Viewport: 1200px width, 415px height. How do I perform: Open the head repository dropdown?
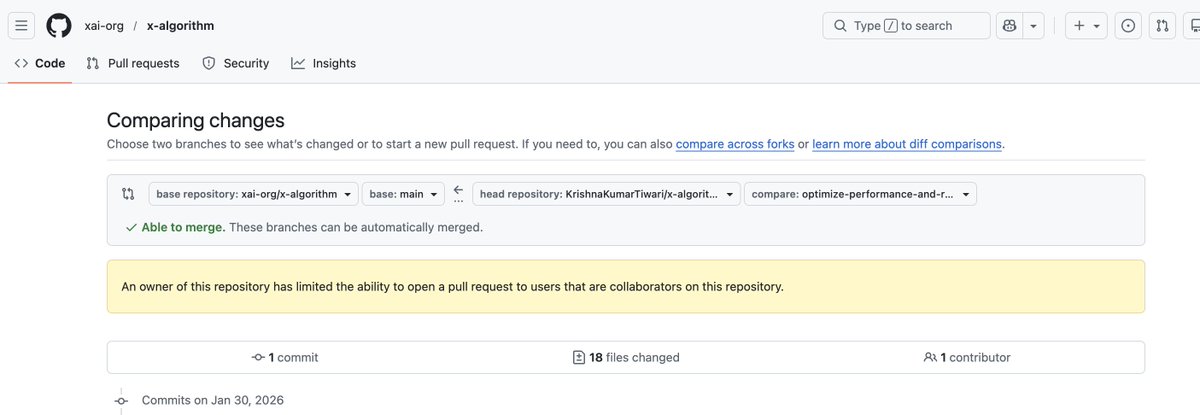pyautogui.click(x=607, y=194)
